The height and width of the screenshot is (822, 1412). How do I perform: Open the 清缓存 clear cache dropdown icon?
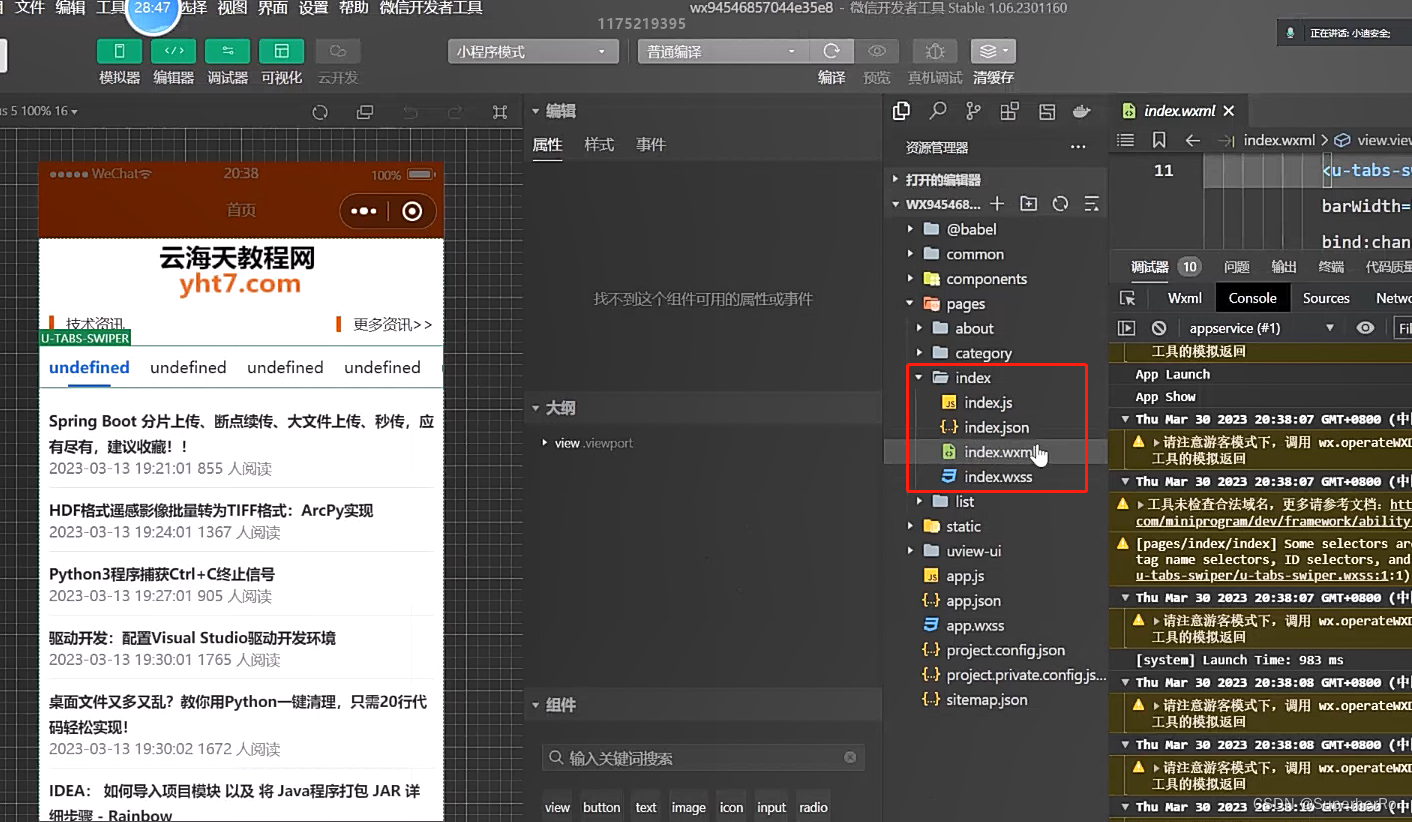click(993, 51)
